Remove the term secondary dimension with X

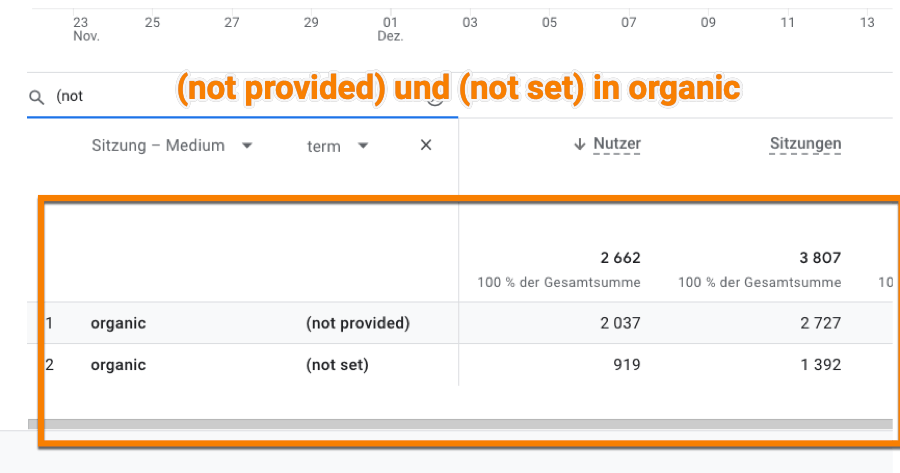pyautogui.click(x=426, y=146)
